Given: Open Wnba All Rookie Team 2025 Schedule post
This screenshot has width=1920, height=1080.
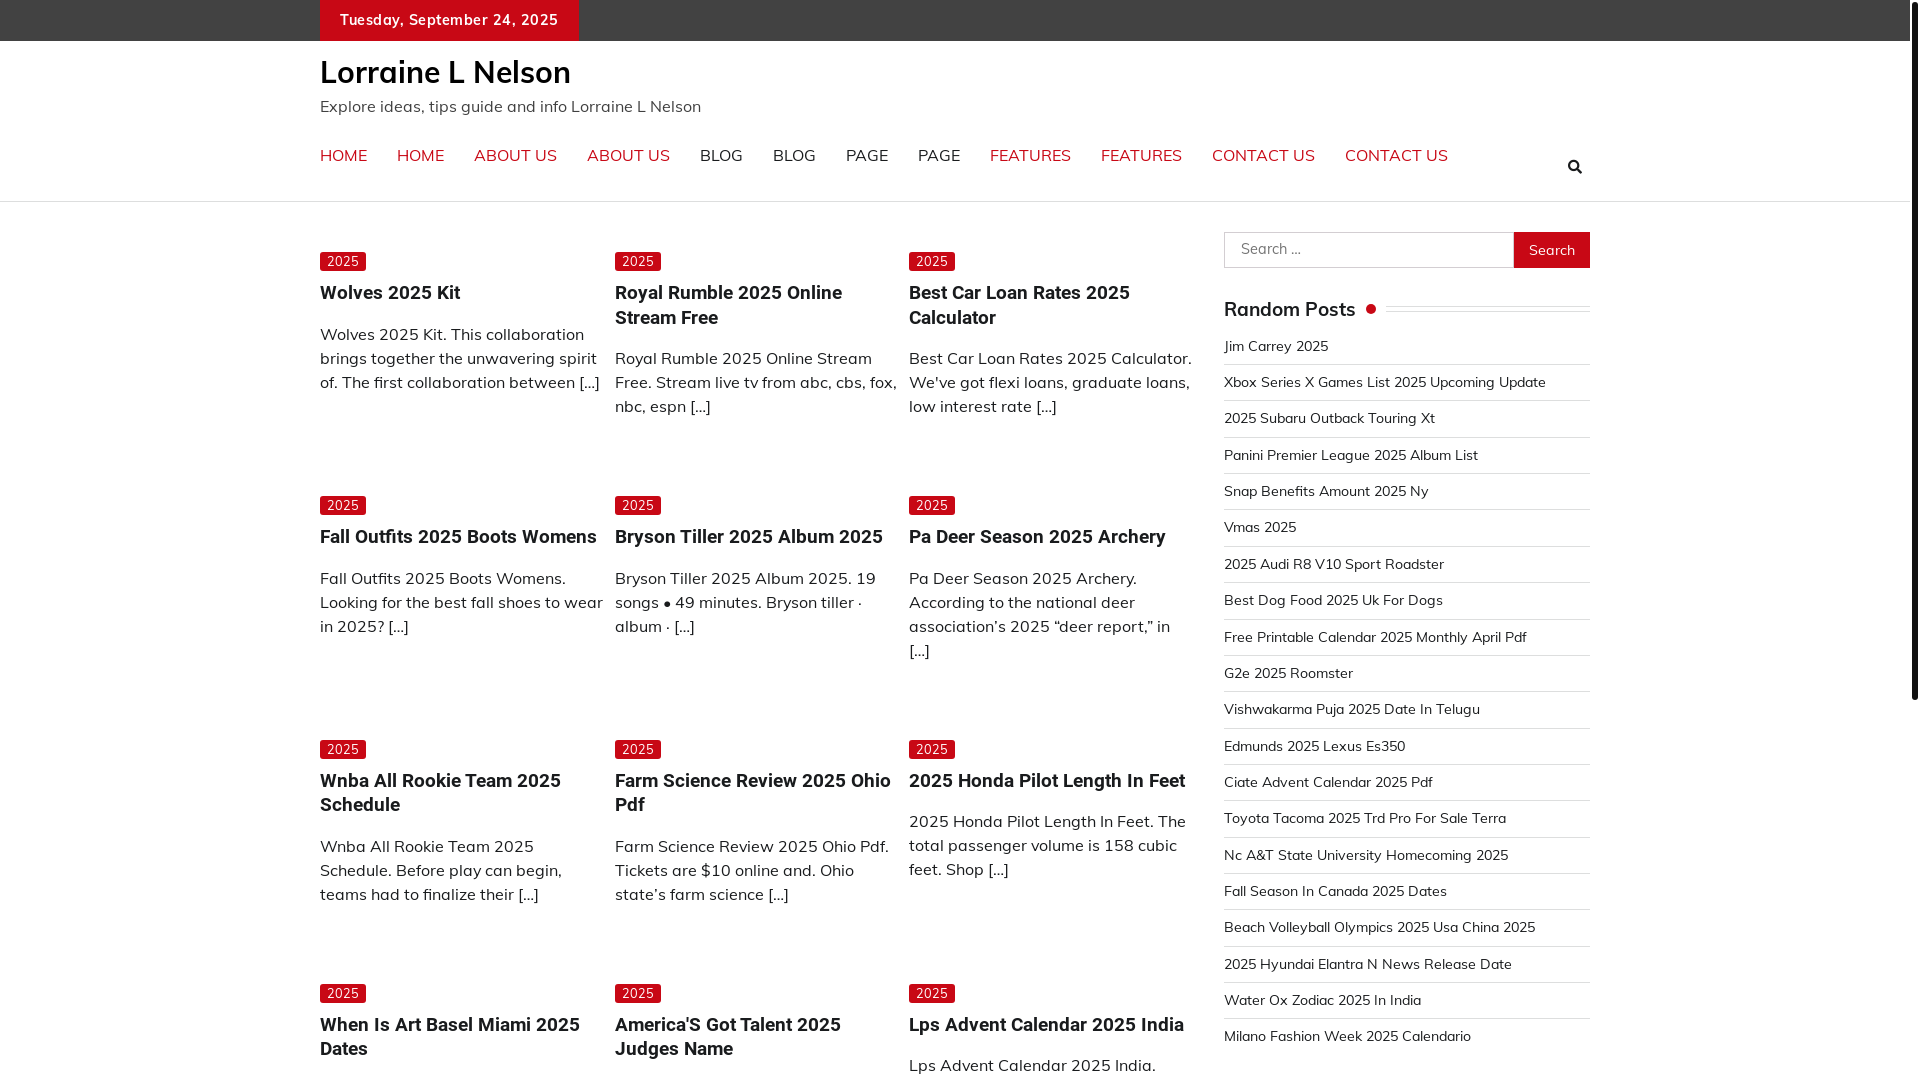Looking at the screenshot, I should pyautogui.click(x=440, y=793).
